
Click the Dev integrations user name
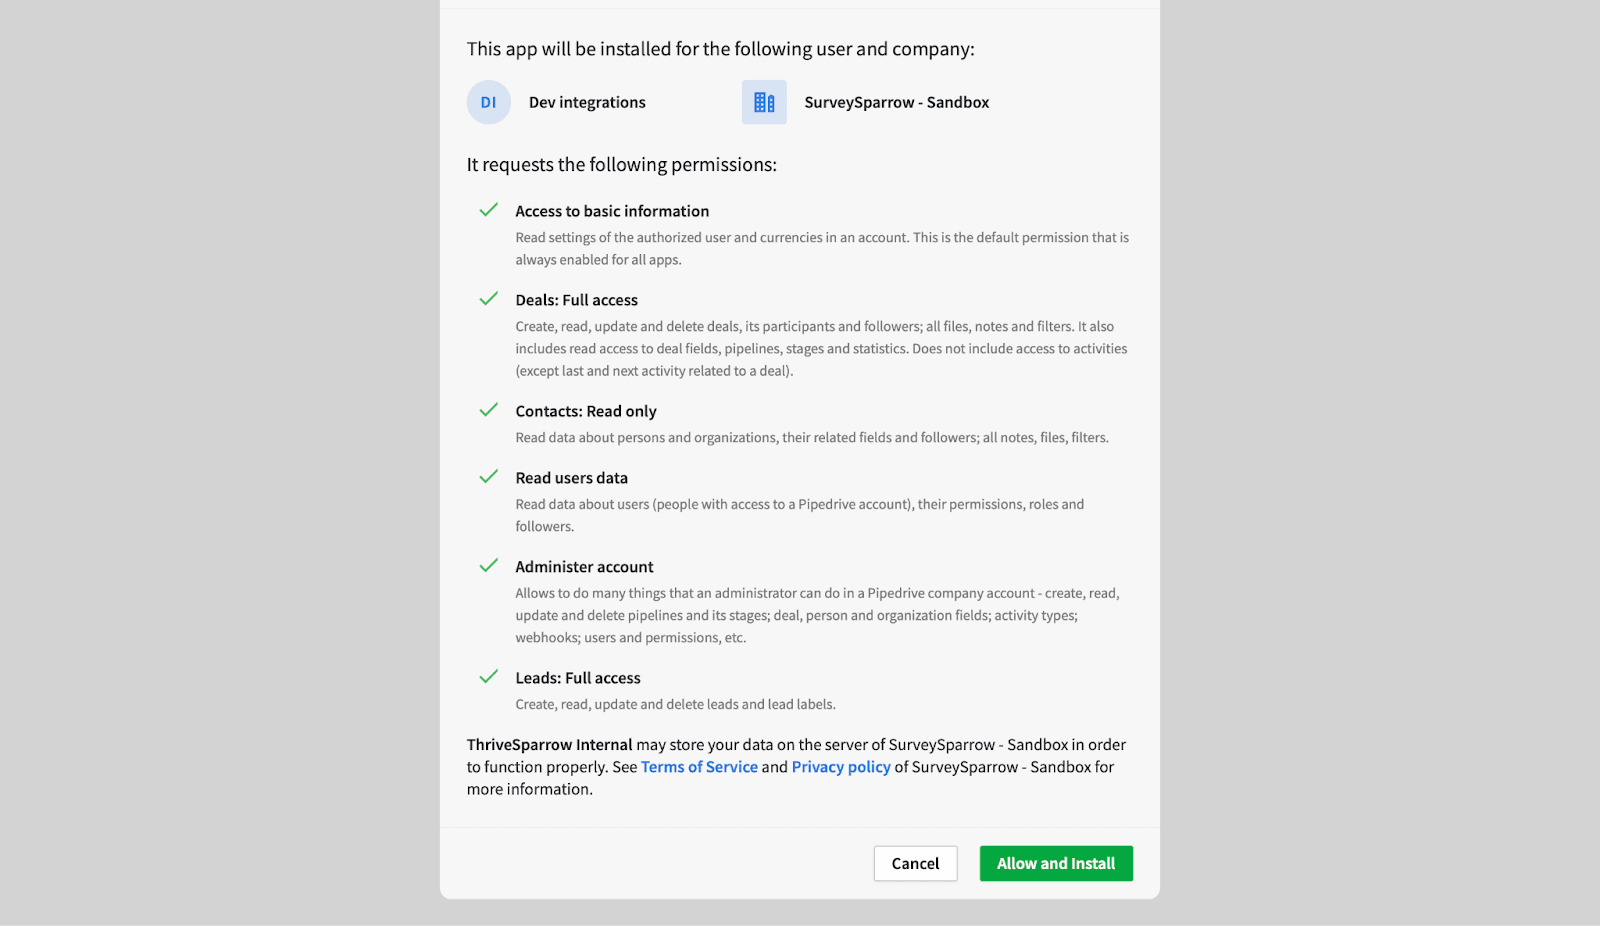[x=587, y=102]
